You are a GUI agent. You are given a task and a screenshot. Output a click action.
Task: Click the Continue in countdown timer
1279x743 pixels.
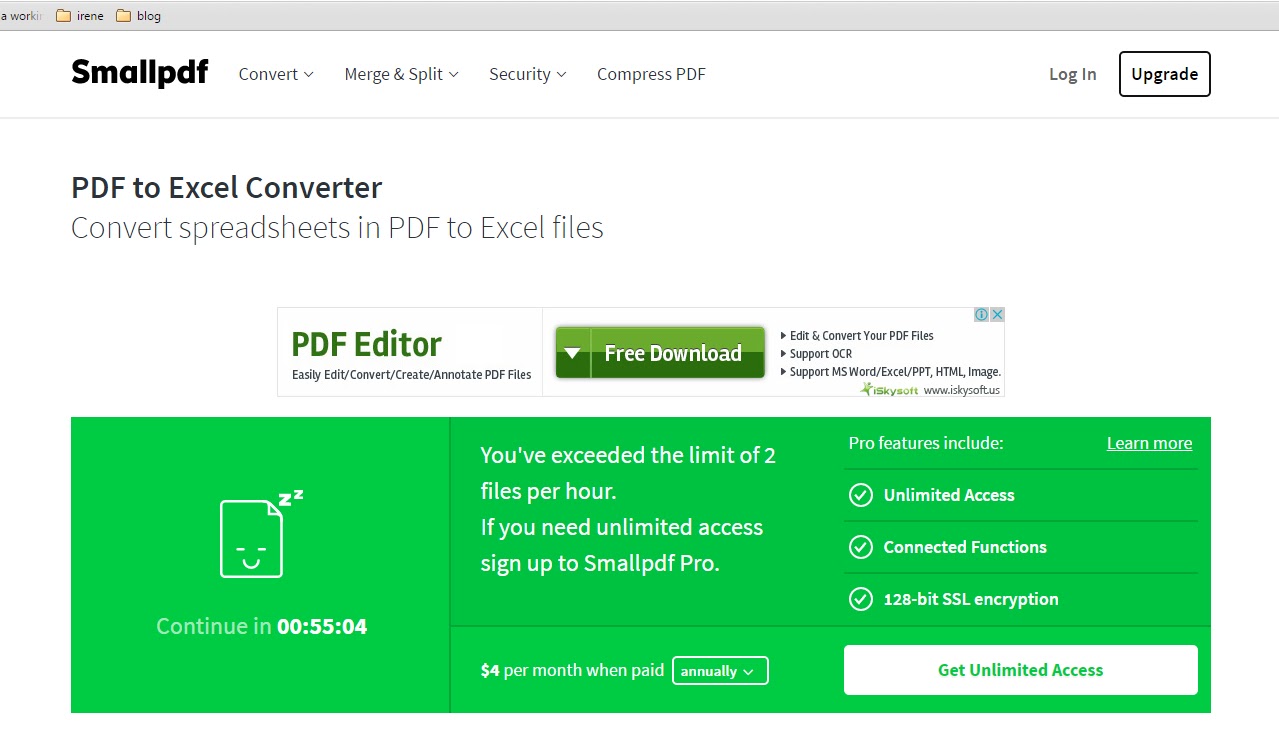[262, 627]
